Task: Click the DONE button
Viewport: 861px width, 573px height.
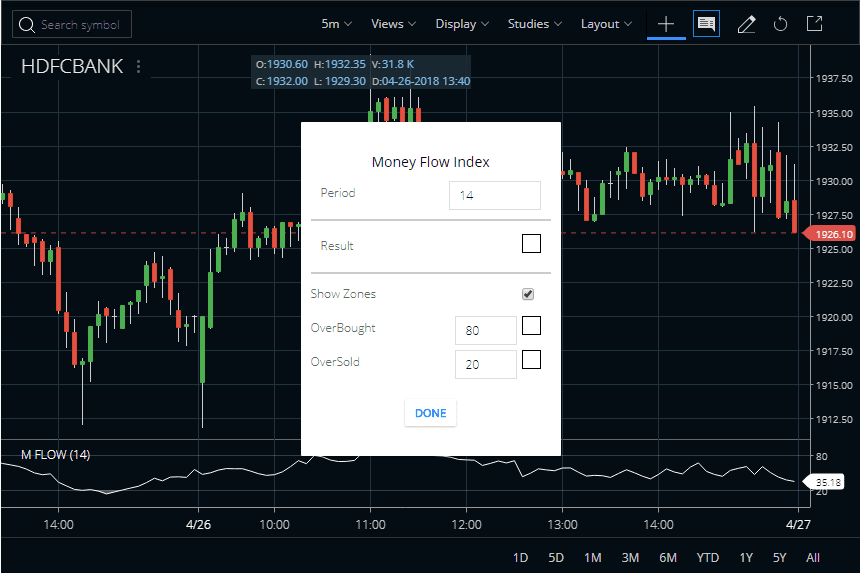Action: coord(430,413)
